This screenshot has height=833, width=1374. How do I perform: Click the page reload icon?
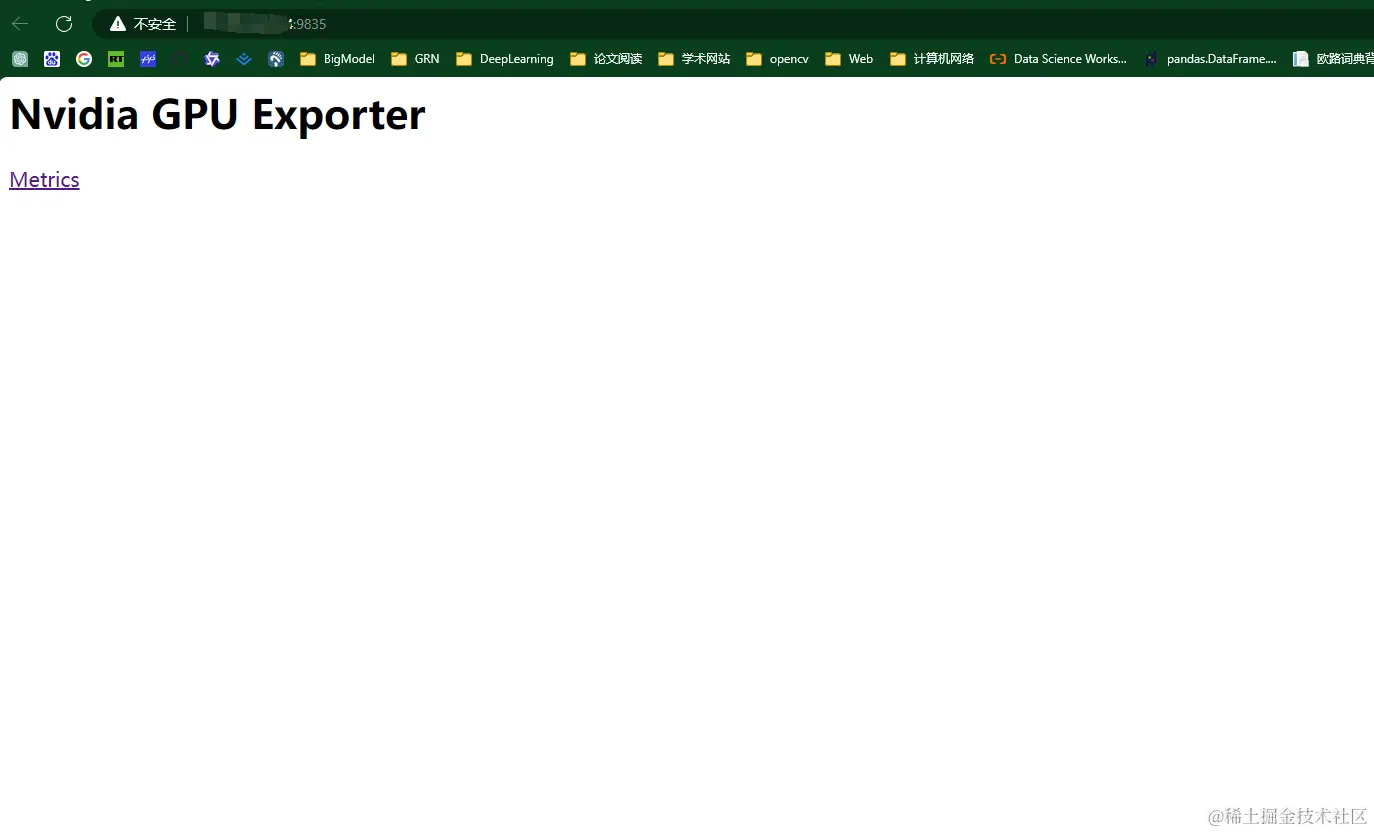pos(63,23)
